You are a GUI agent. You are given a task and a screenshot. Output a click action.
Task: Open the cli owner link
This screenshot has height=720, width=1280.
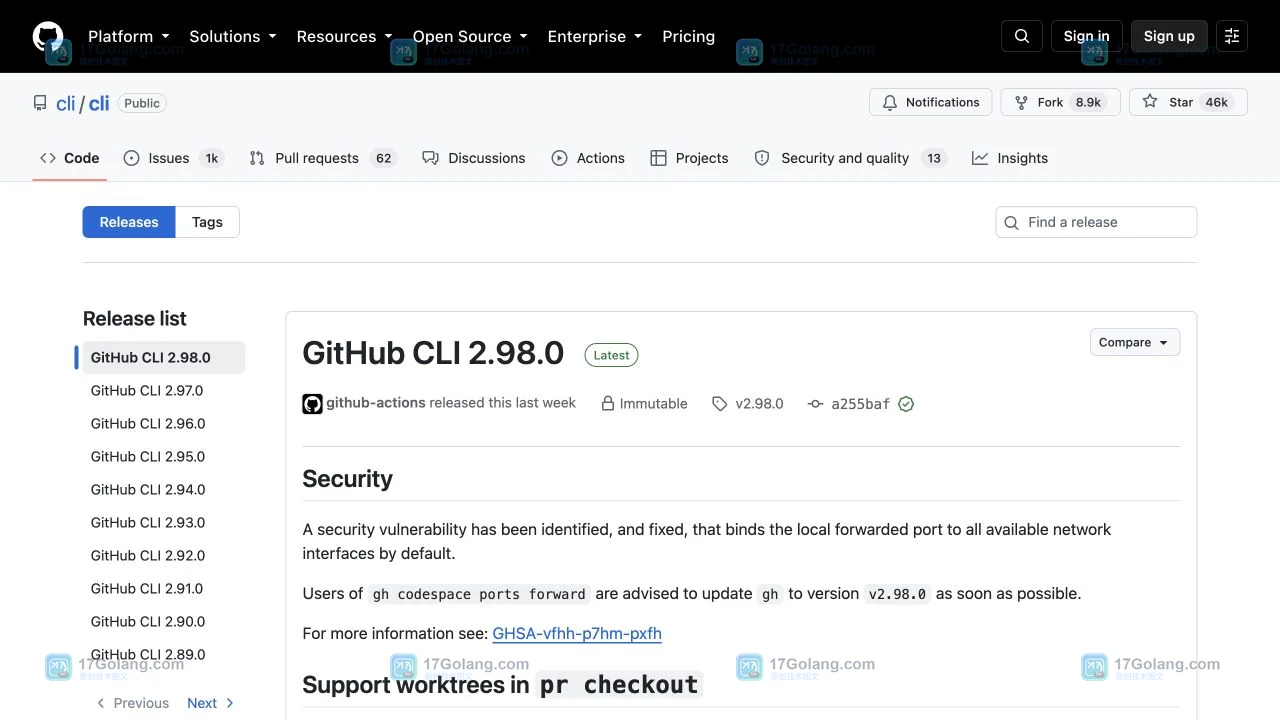pos(66,103)
